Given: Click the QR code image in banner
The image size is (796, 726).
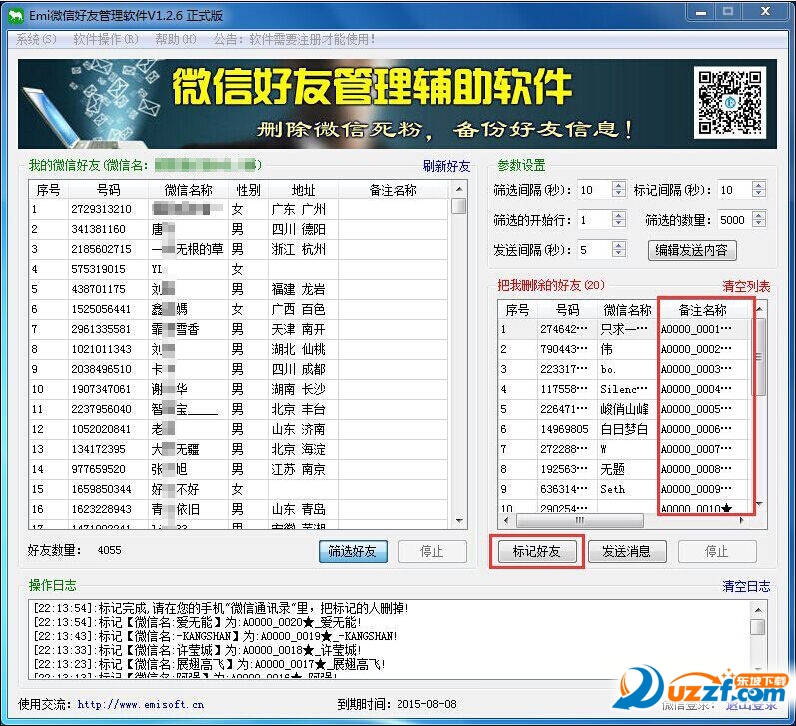Looking at the screenshot, I should [729, 103].
